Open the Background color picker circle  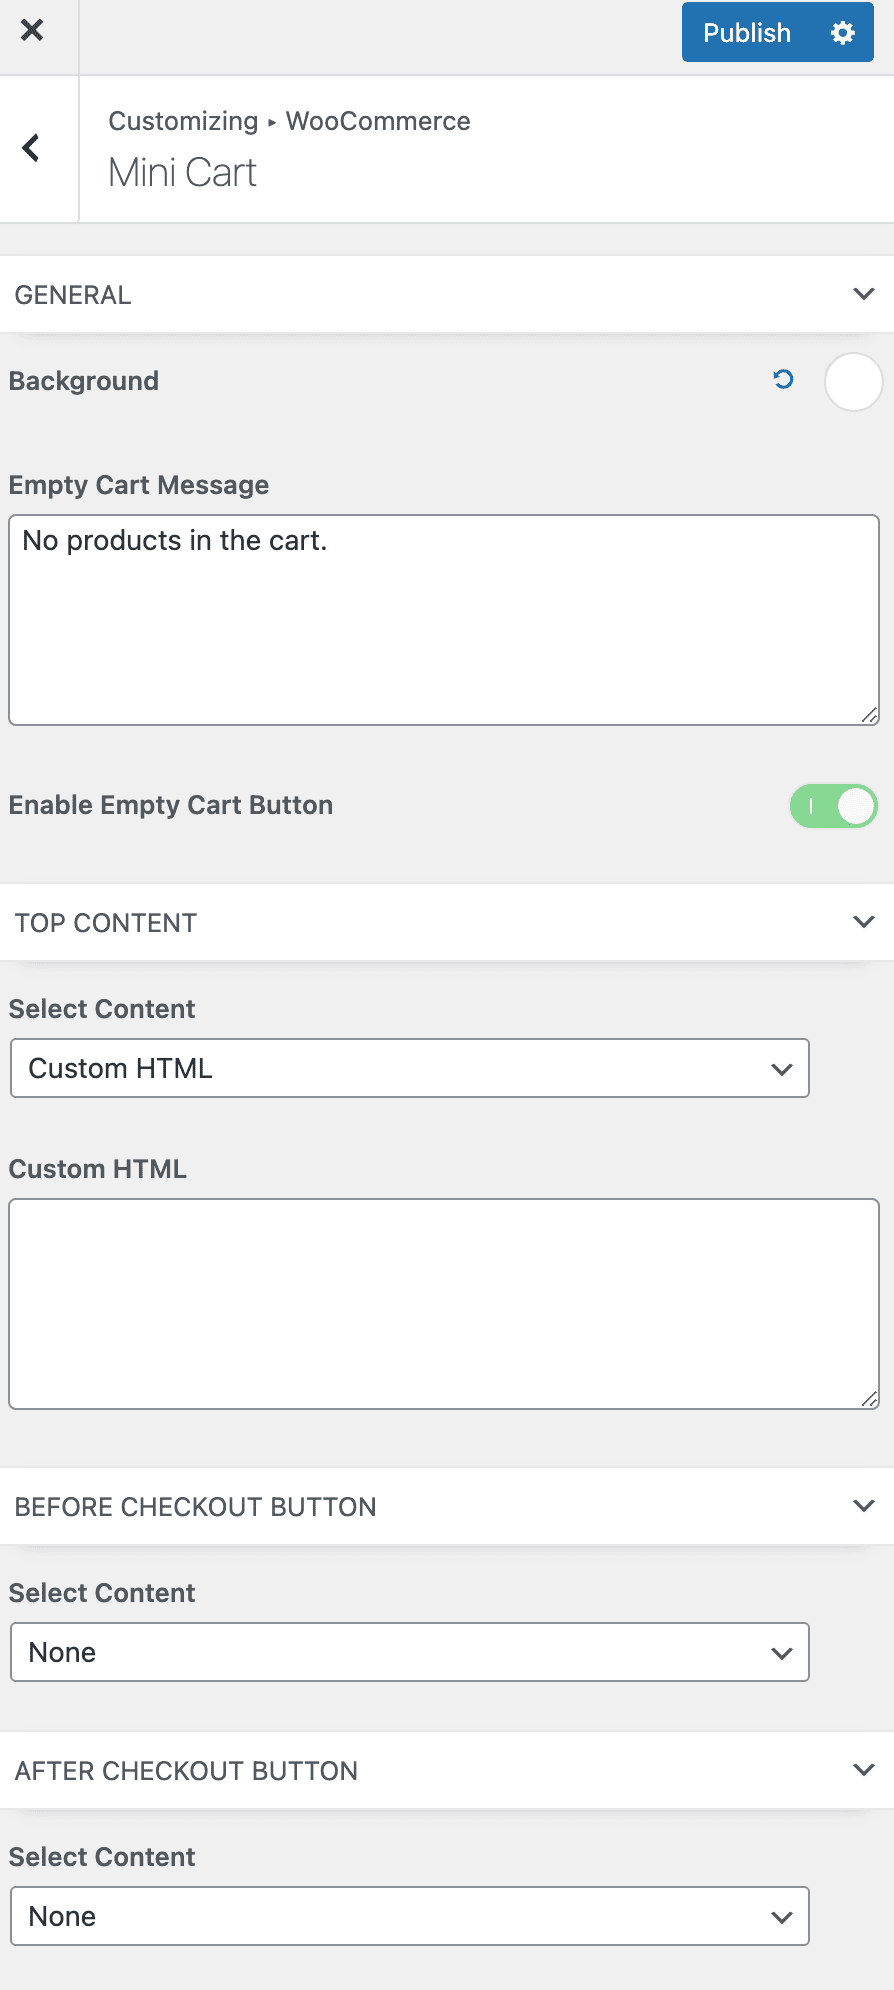pos(853,382)
